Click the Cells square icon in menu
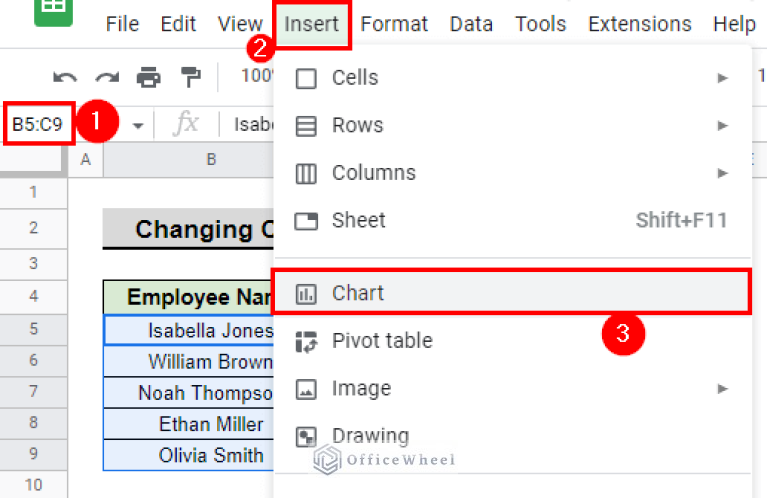The height and width of the screenshot is (498, 767). (306, 78)
